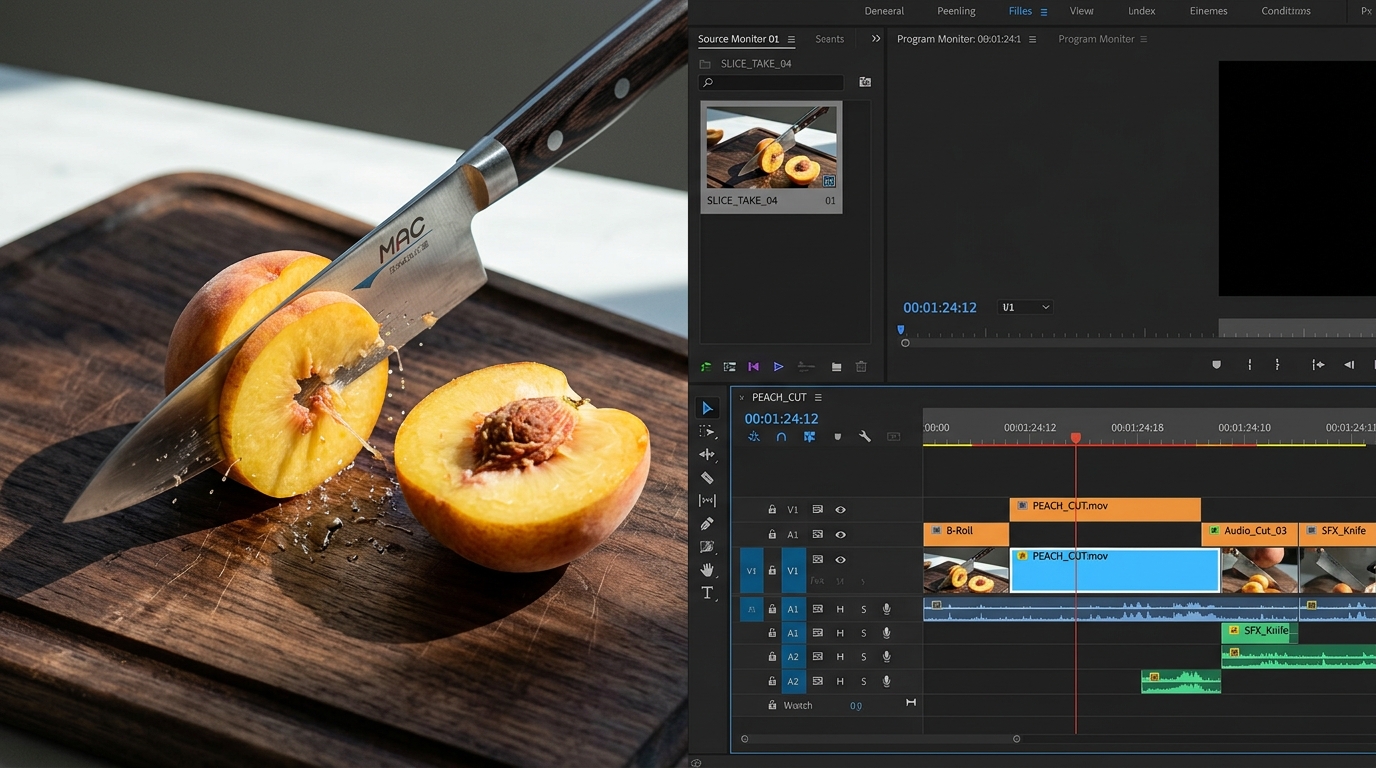Activate the Type tool

coord(707,593)
